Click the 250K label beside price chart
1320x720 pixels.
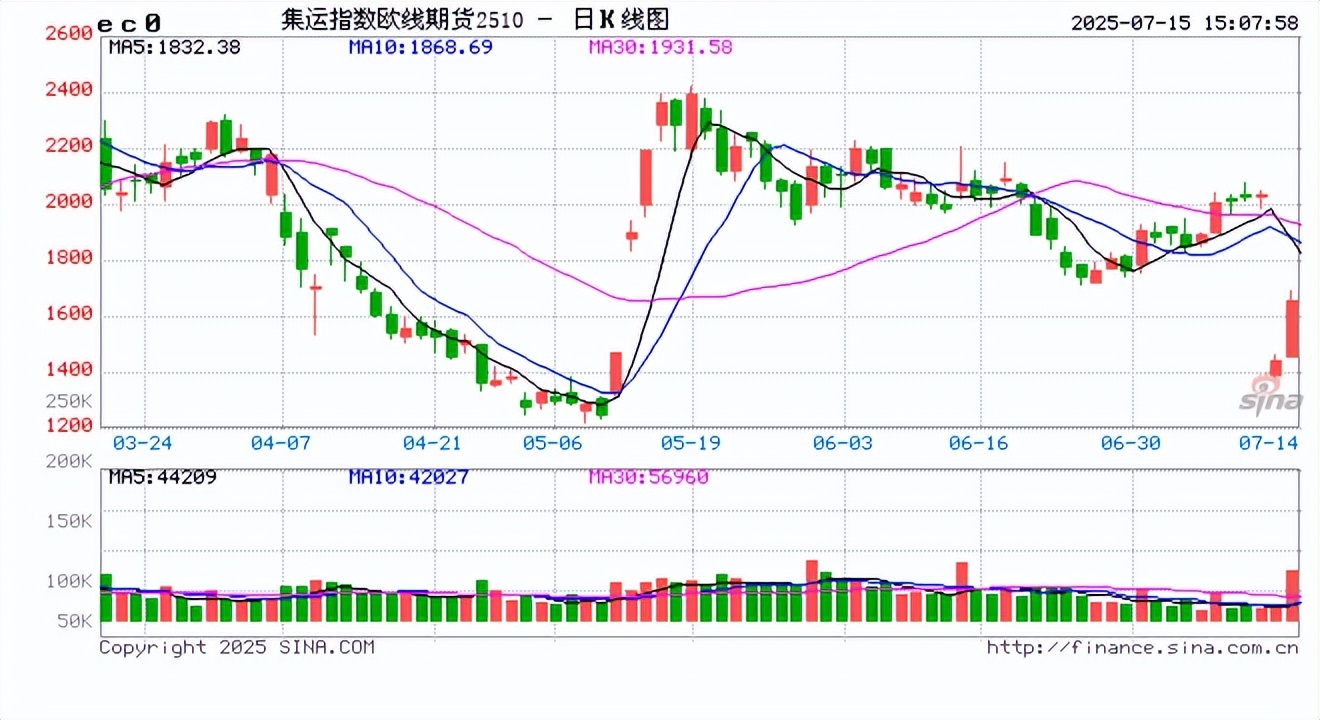68,401
